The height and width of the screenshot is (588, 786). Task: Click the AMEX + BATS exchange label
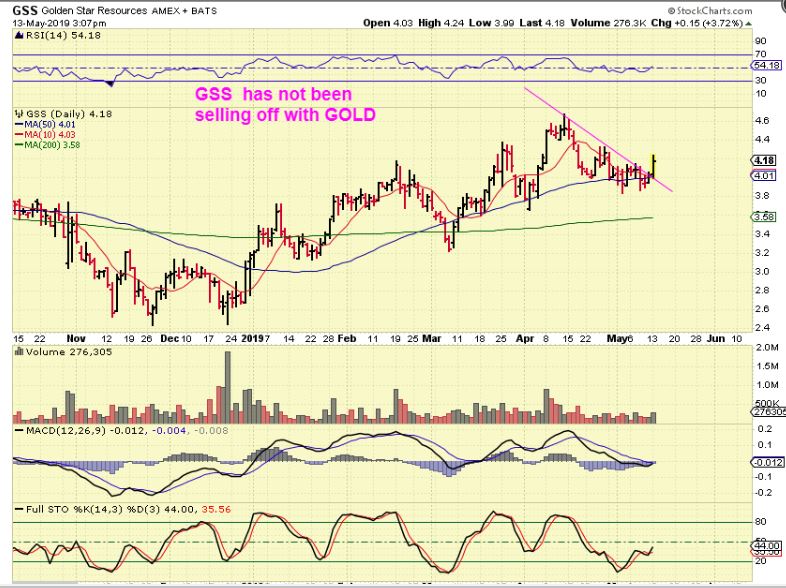point(184,11)
